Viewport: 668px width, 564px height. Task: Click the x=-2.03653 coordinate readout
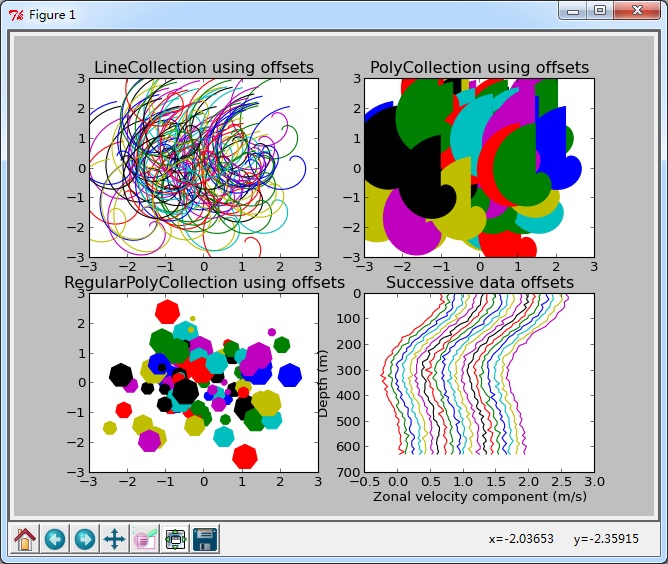pos(521,539)
